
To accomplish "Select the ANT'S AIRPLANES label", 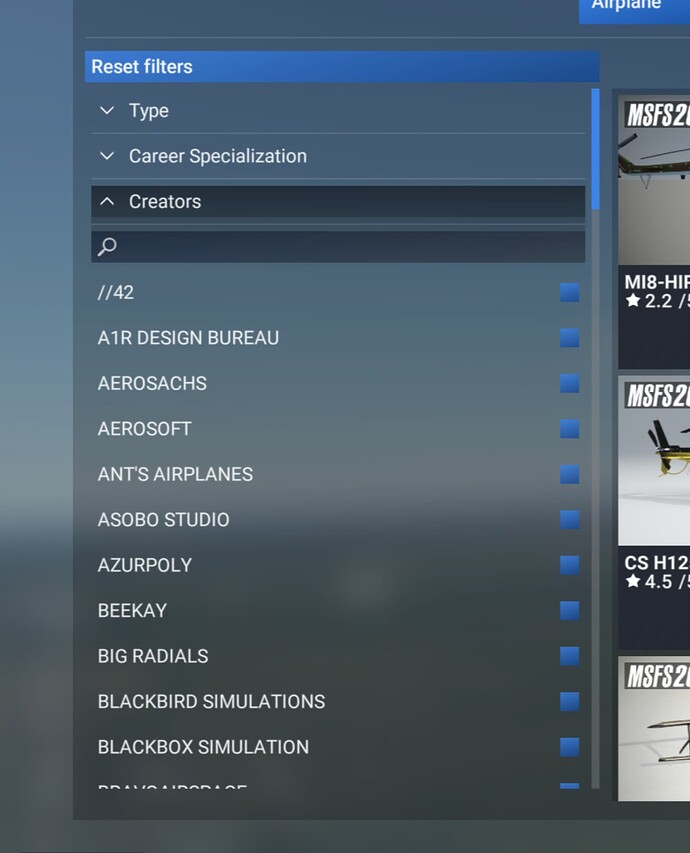I will [x=175, y=474].
